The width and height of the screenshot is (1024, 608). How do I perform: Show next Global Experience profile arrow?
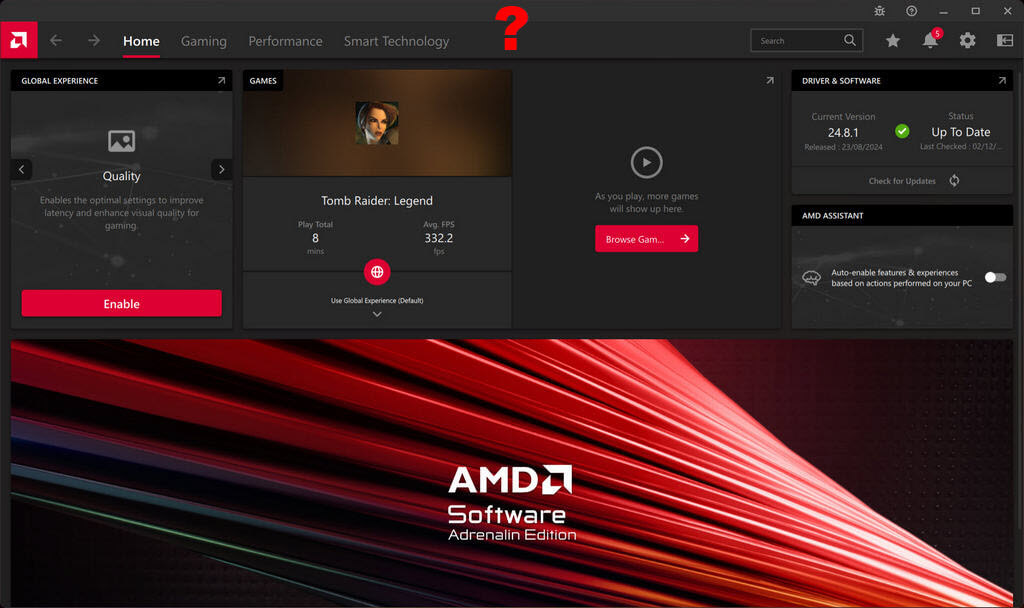click(x=222, y=169)
